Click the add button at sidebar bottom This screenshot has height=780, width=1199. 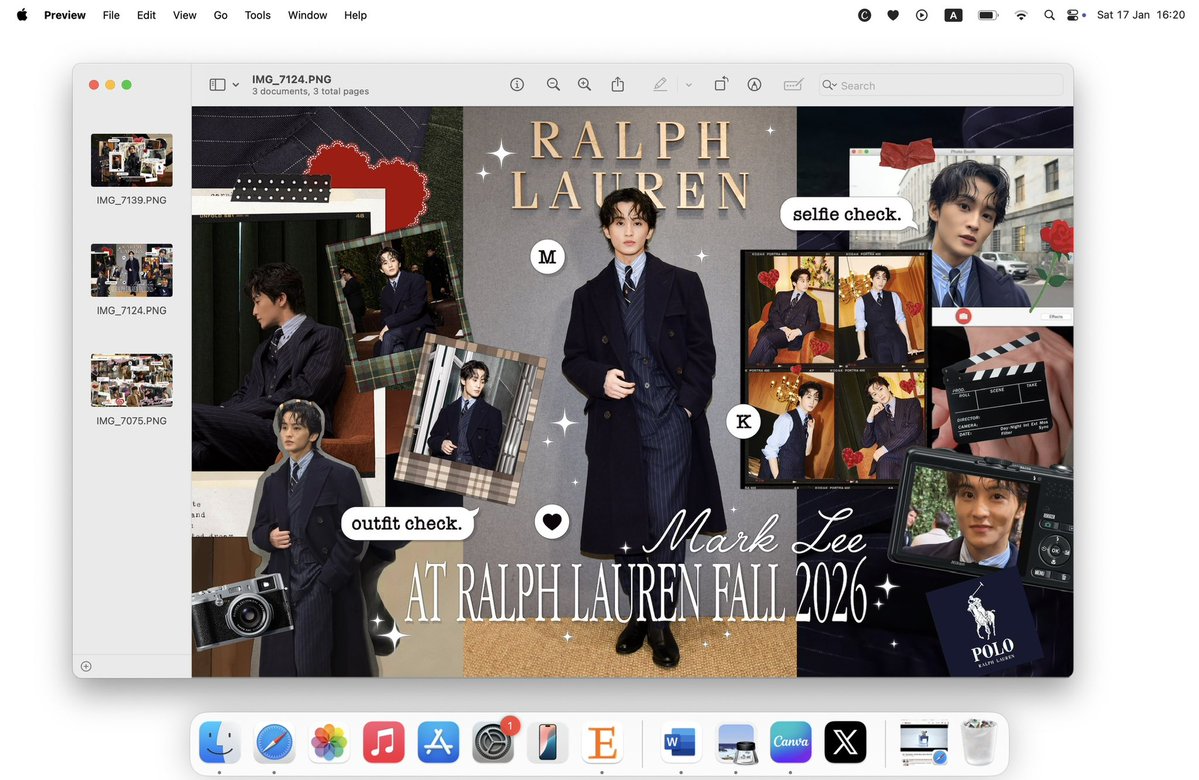pos(86,666)
